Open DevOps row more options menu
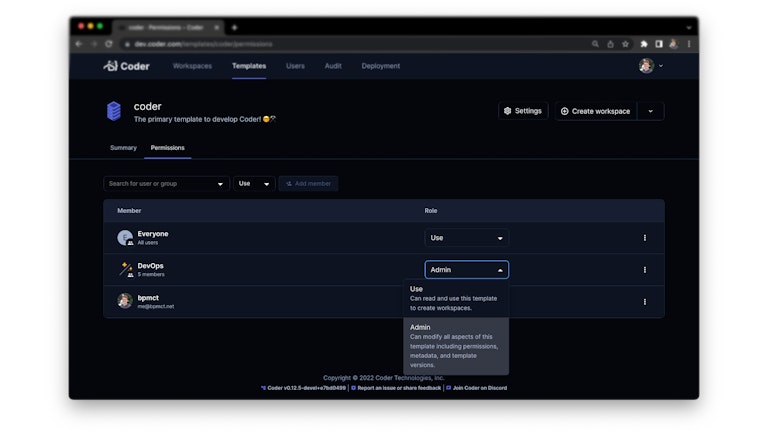The width and height of the screenshot is (768, 432). pos(645,270)
